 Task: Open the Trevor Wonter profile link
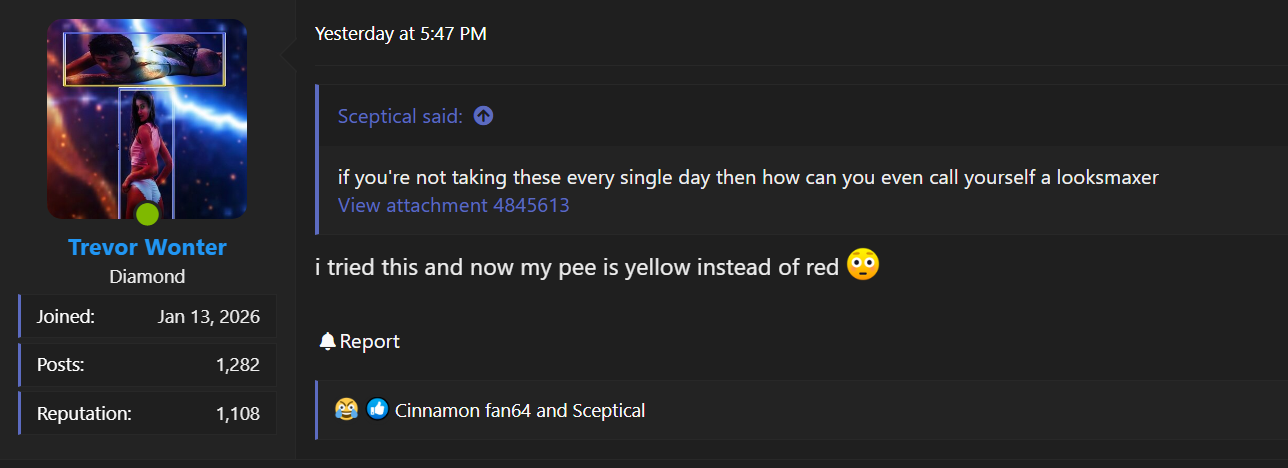(x=147, y=247)
